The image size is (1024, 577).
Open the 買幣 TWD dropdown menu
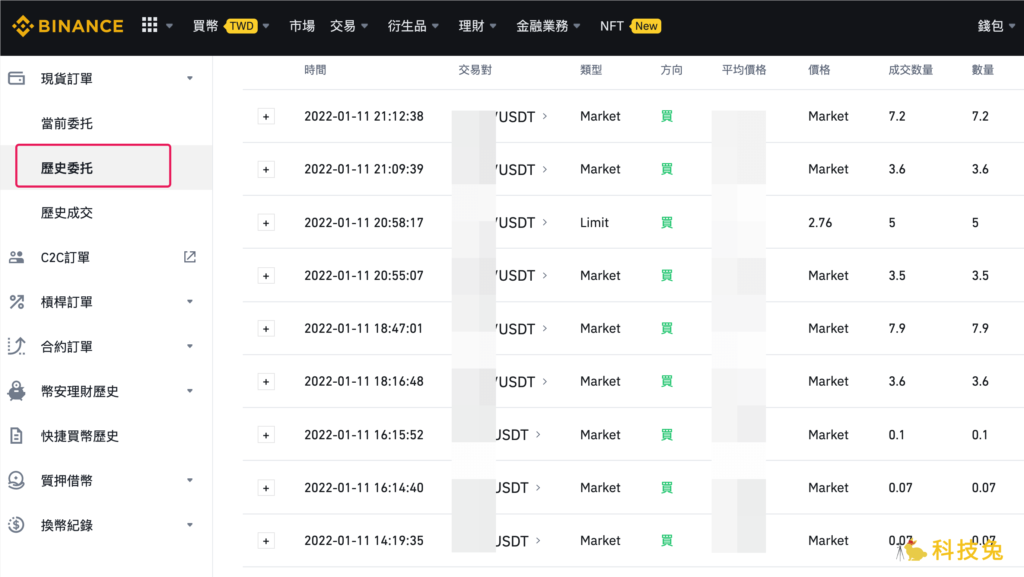point(231,26)
